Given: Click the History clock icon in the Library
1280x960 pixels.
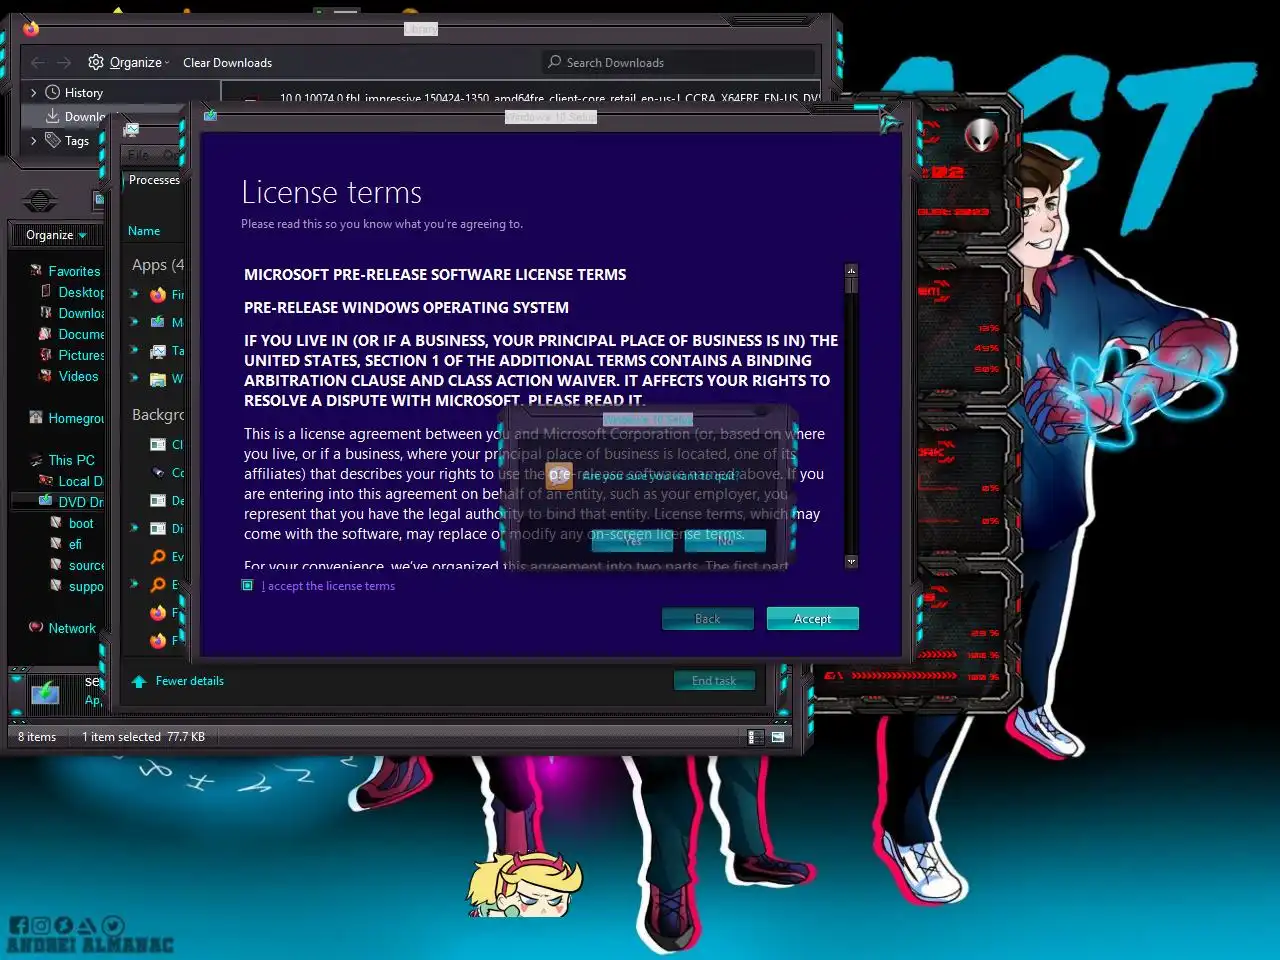Looking at the screenshot, I should [52, 92].
